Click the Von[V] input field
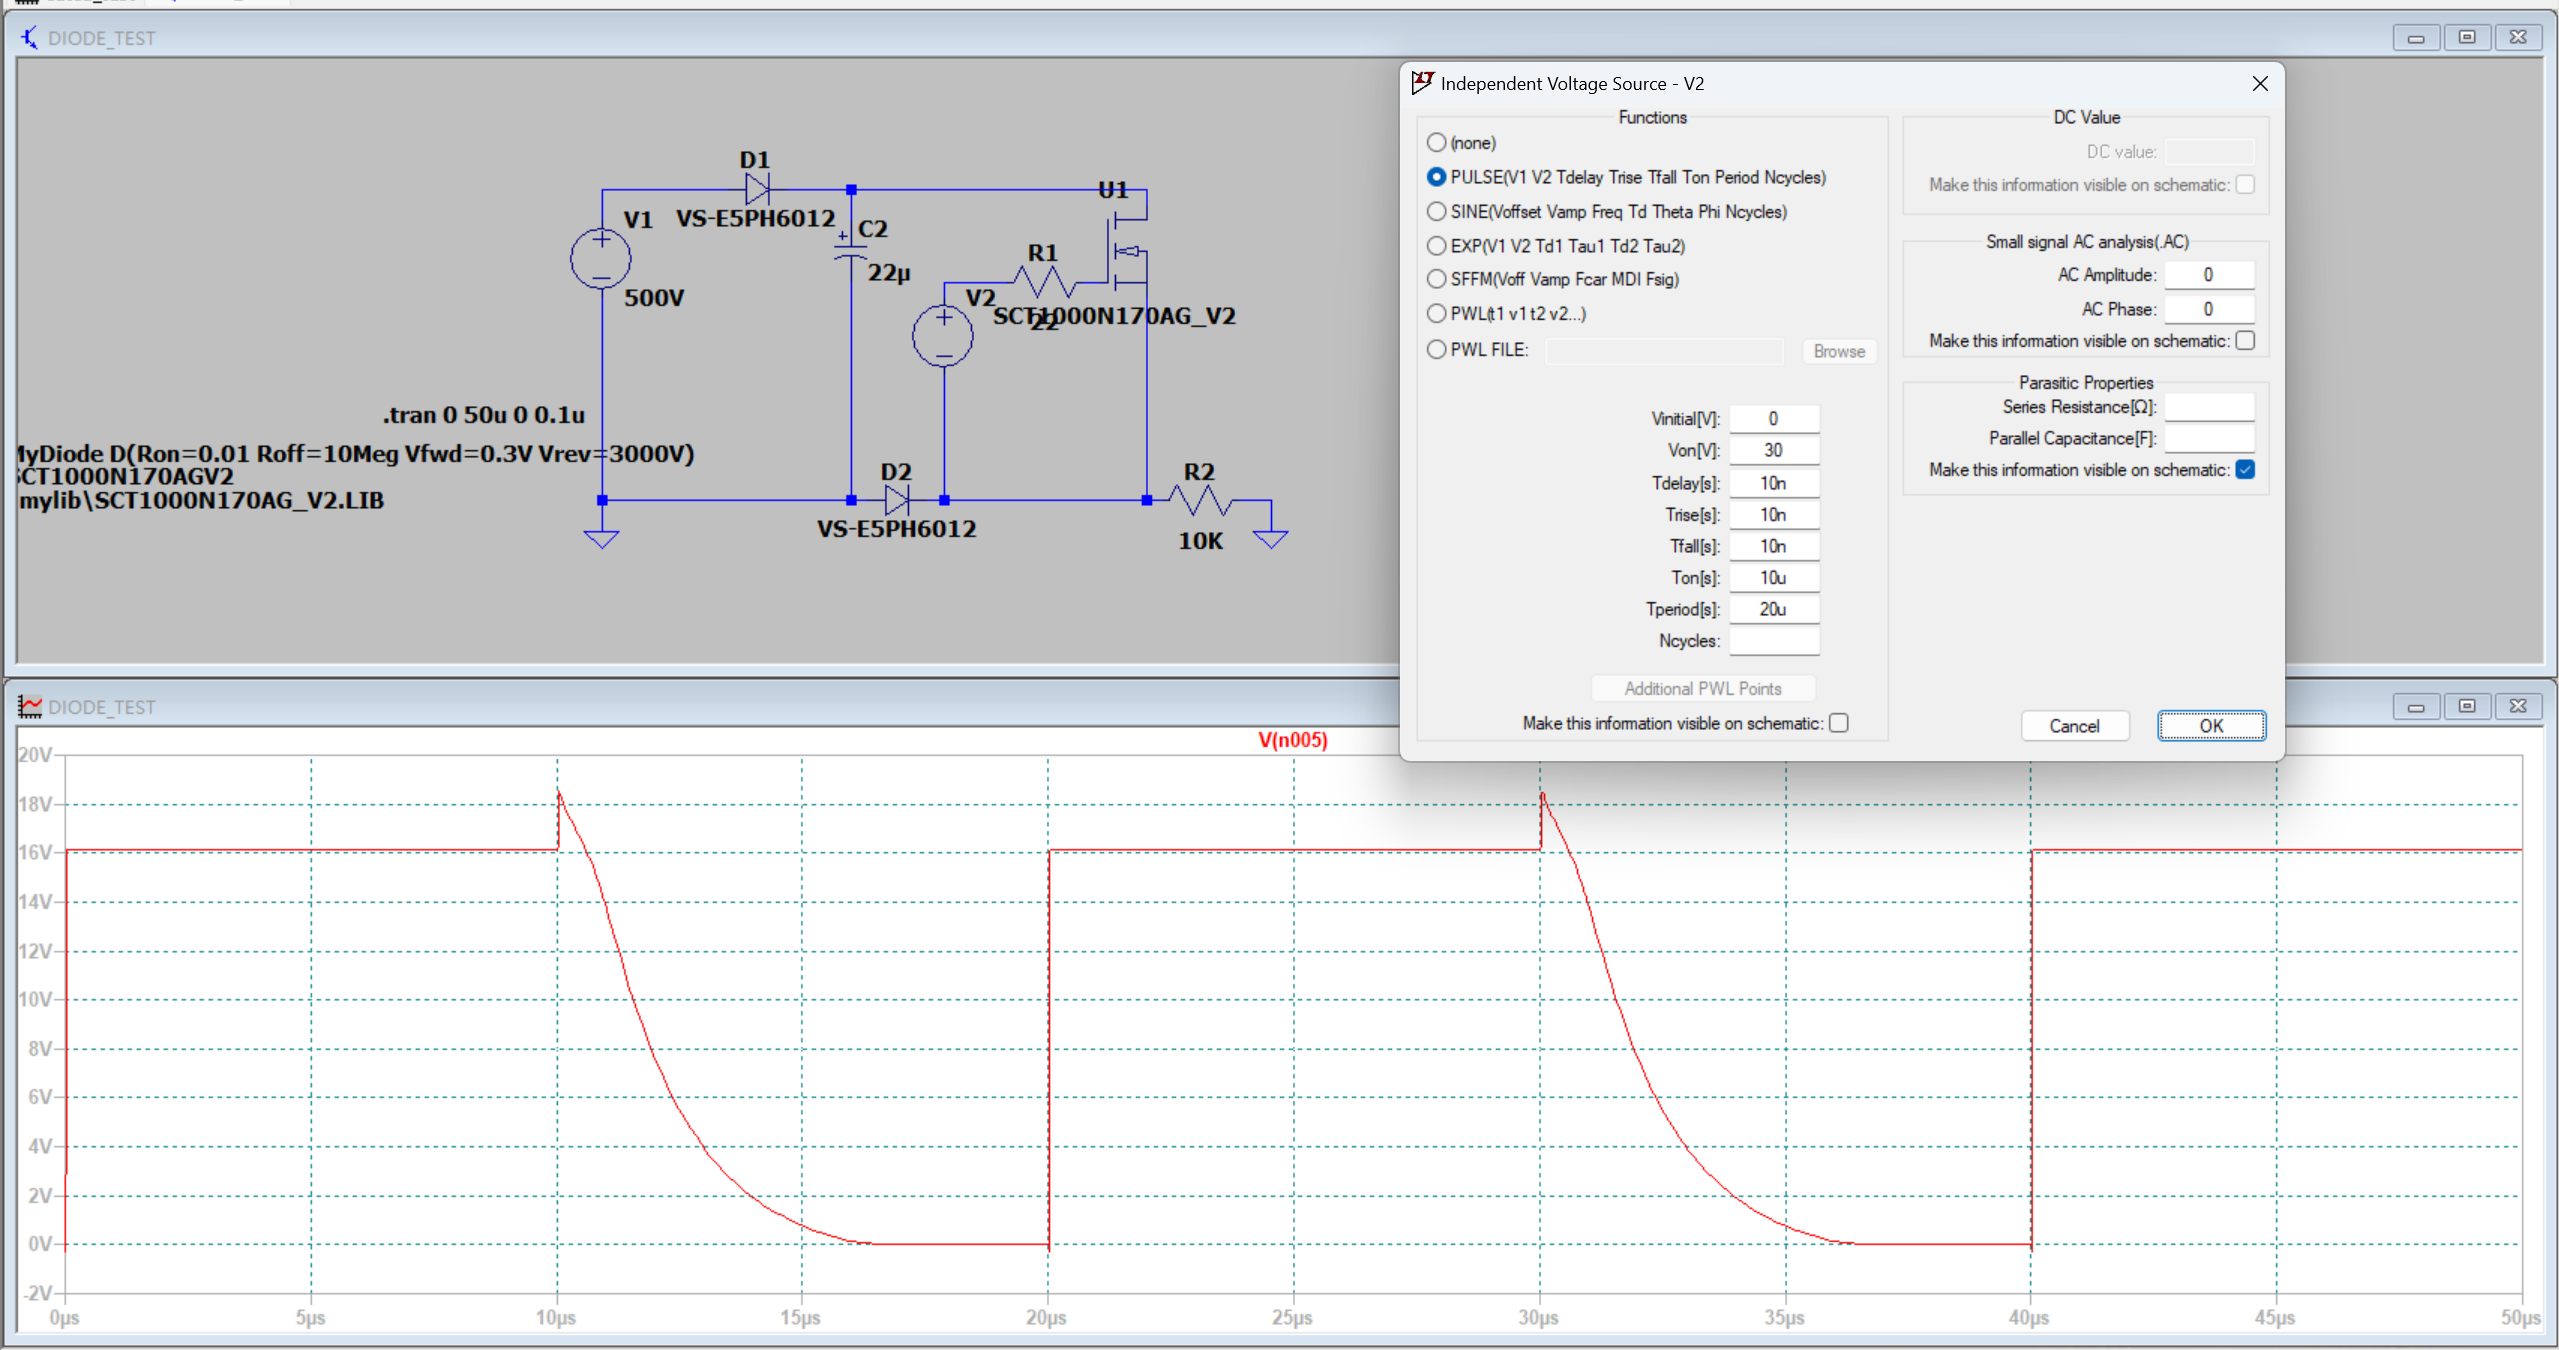Screen dimensions: 2559x1350 tap(1774, 450)
